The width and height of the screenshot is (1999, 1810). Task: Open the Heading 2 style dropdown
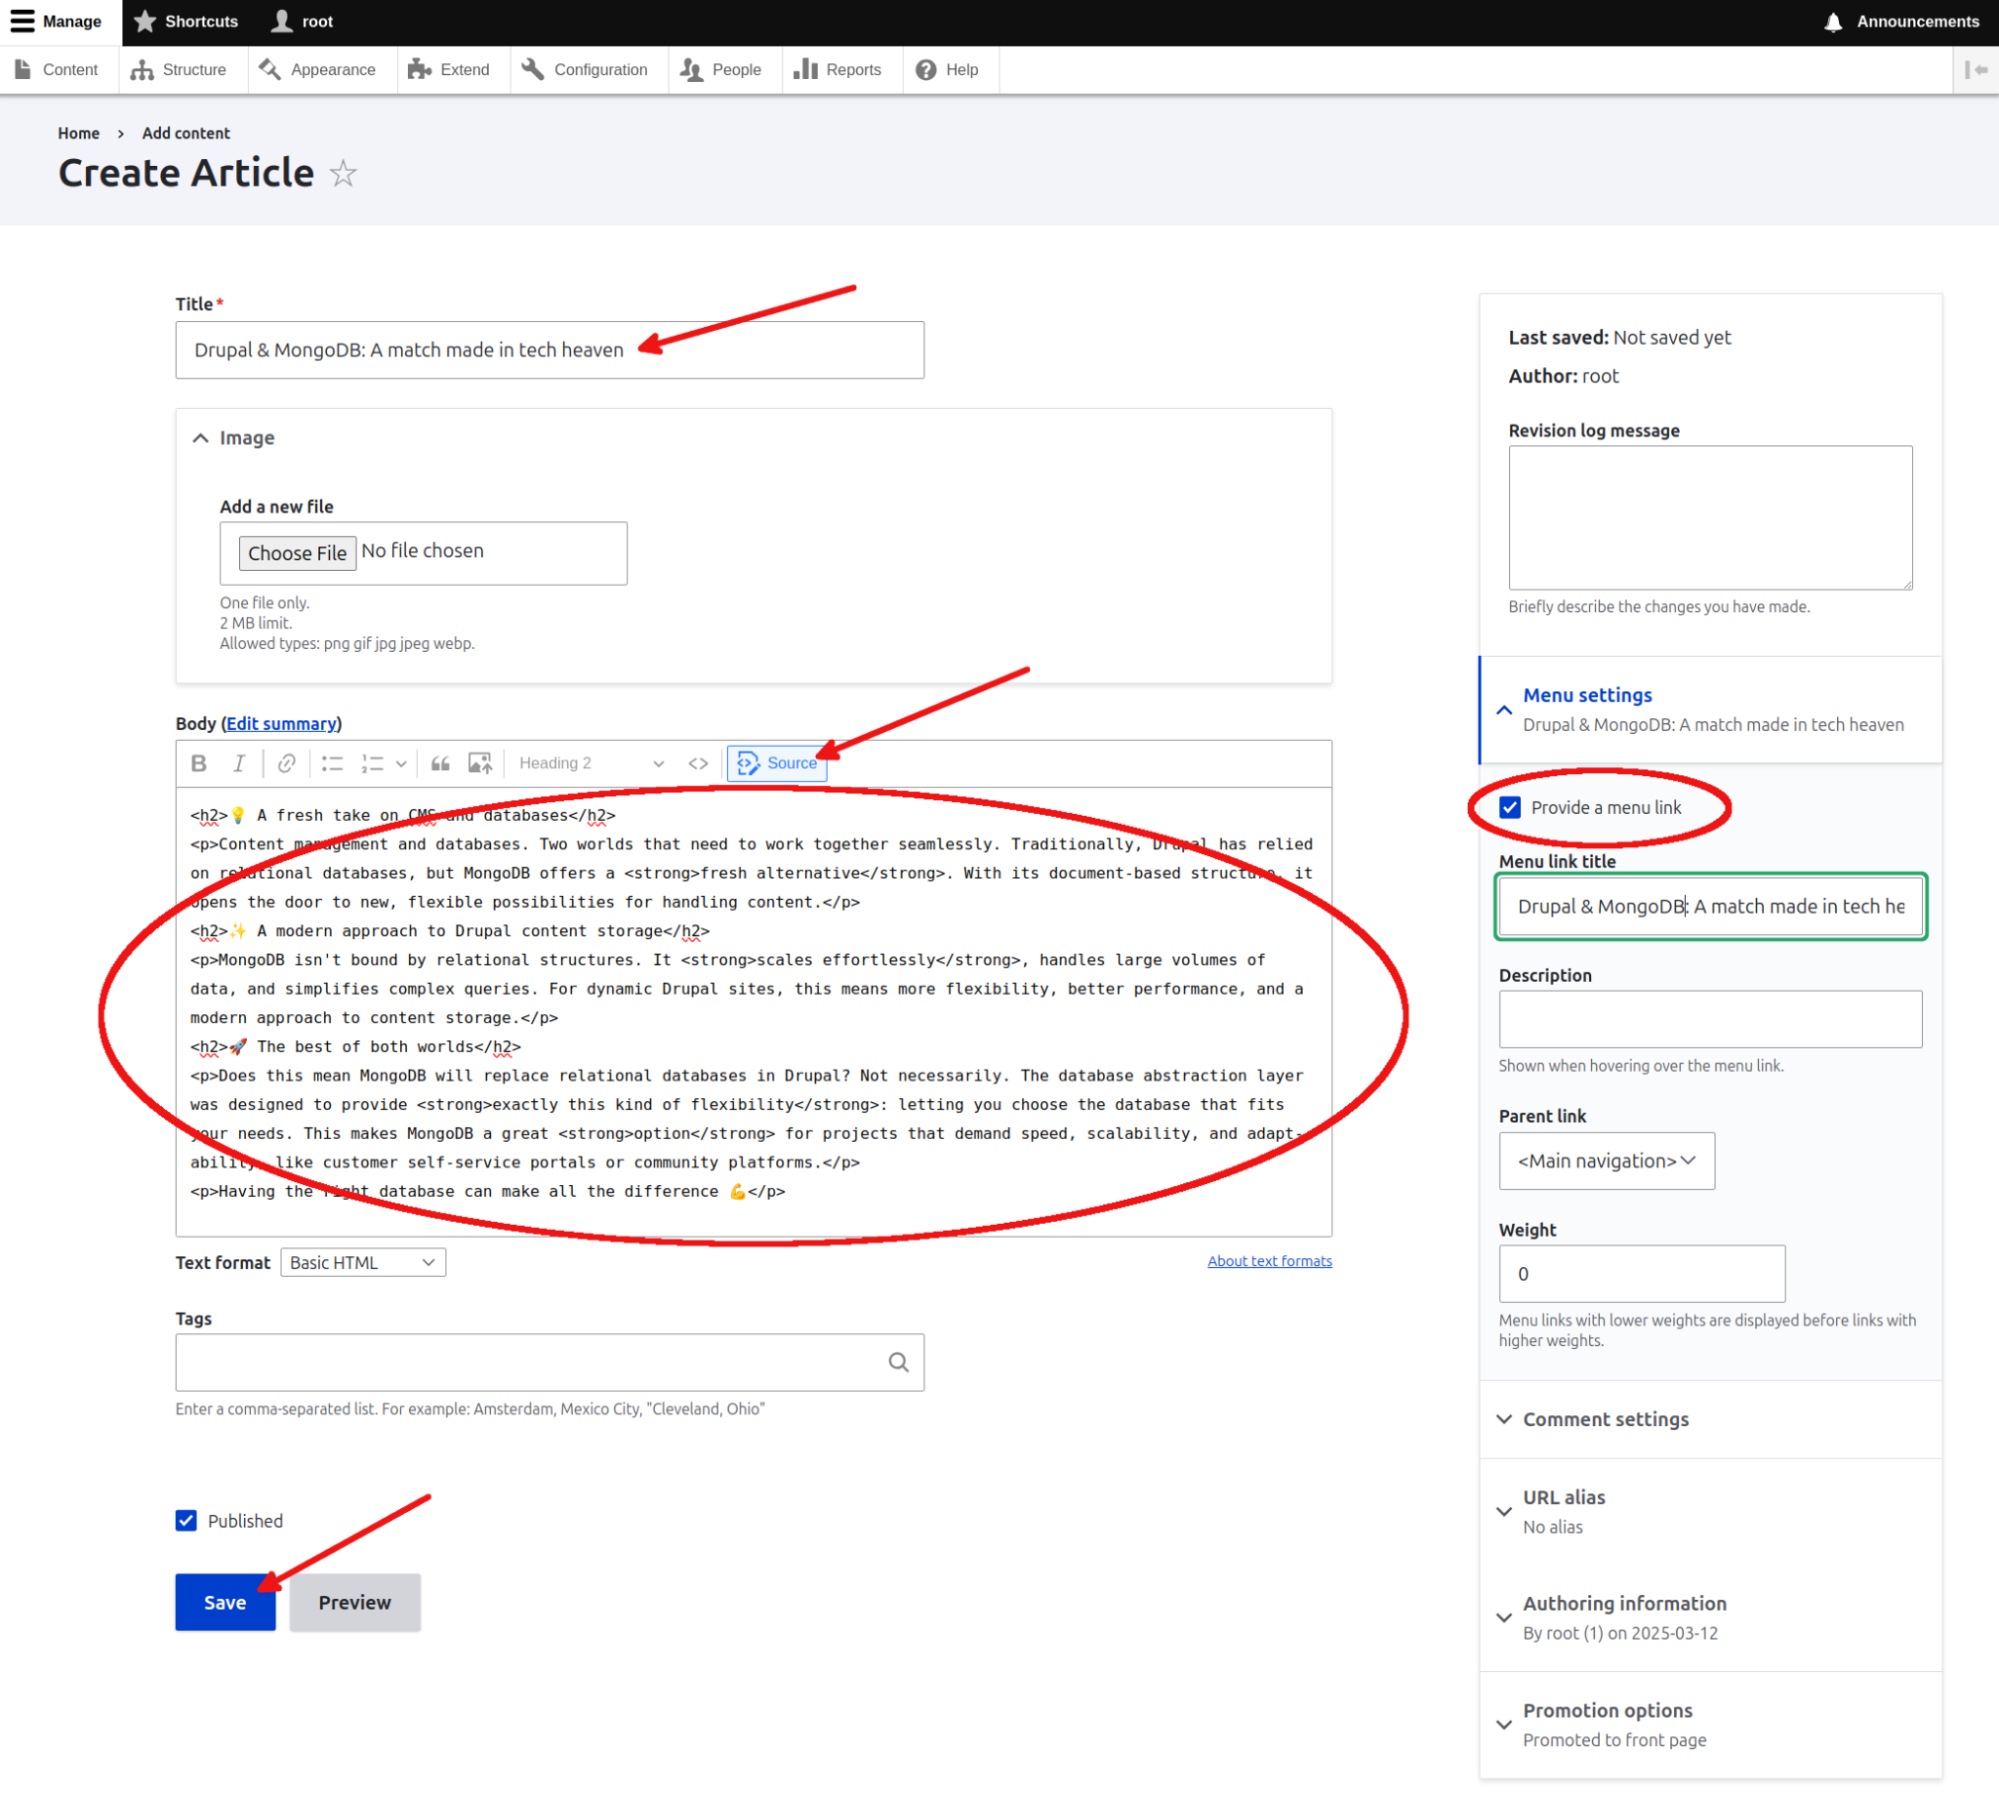[x=591, y=763]
